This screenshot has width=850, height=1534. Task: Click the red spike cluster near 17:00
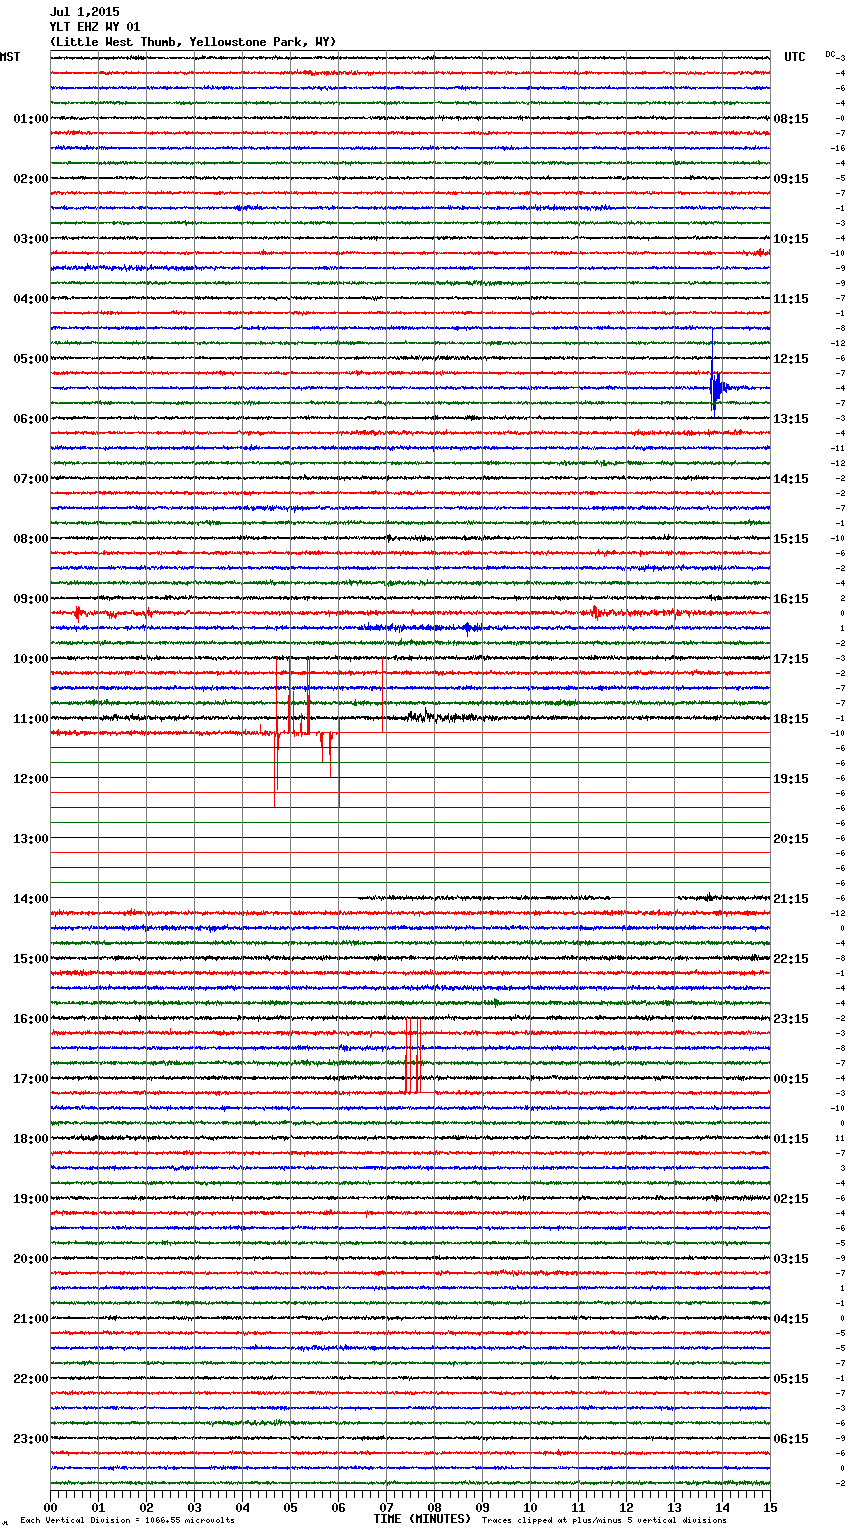click(413, 1056)
